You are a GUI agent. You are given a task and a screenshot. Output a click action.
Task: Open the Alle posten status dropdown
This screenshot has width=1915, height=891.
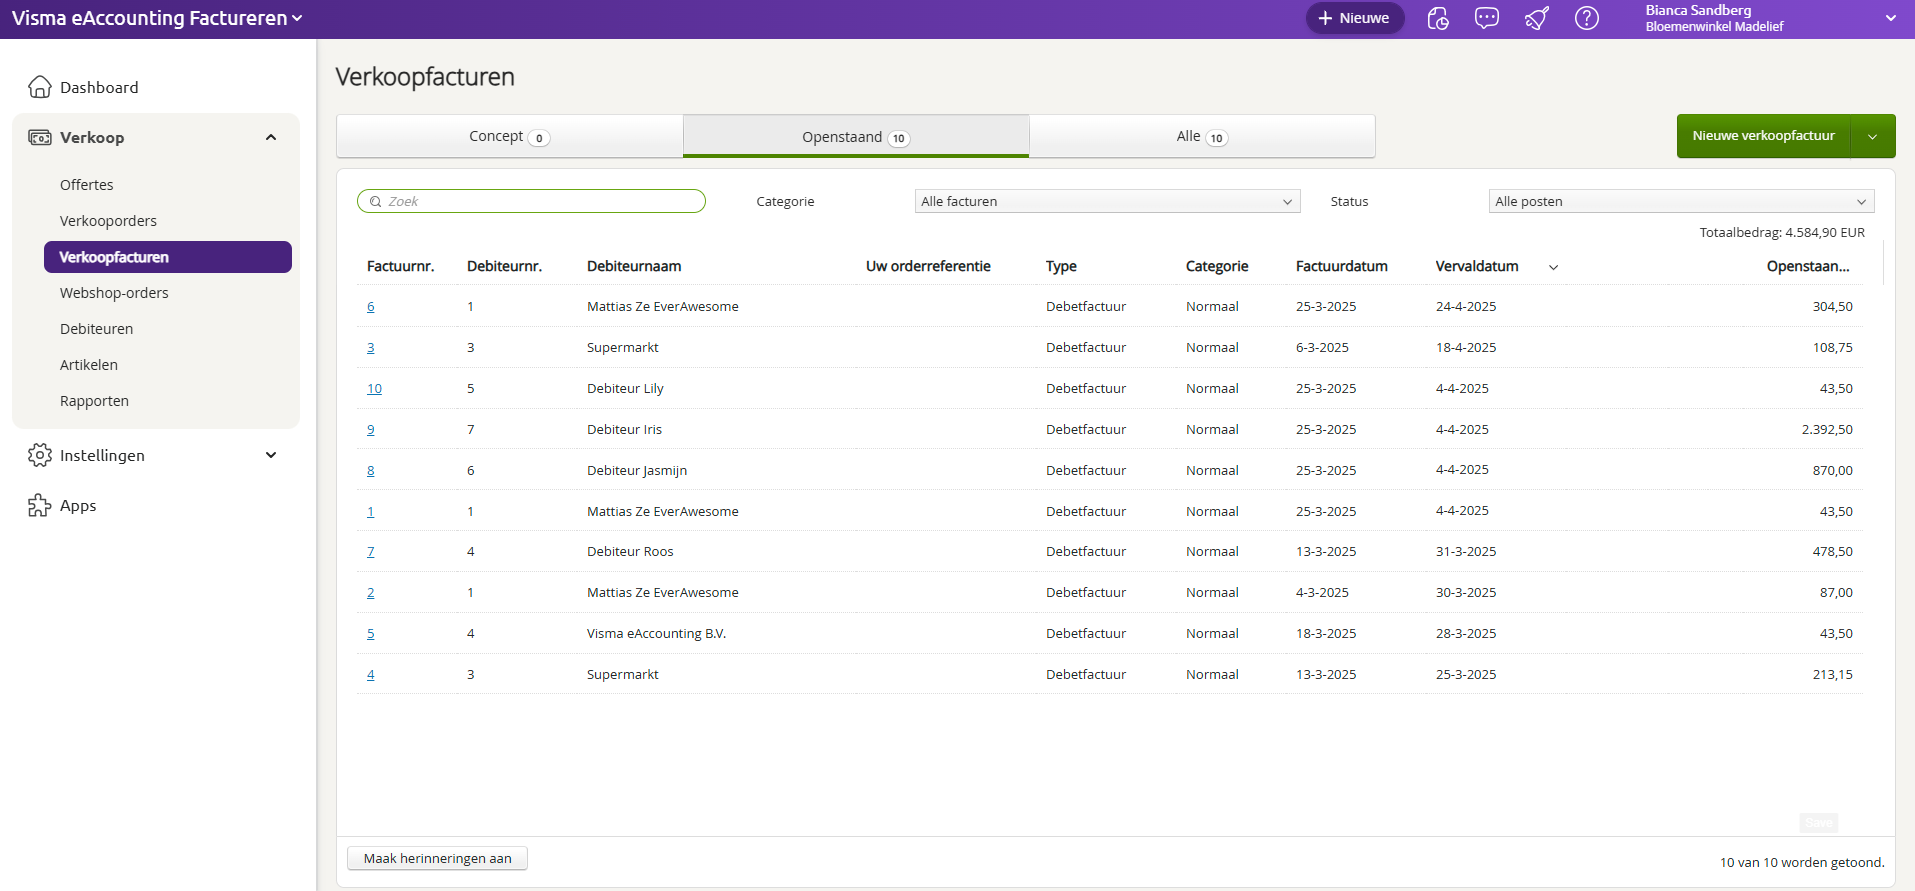[x=1681, y=201]
